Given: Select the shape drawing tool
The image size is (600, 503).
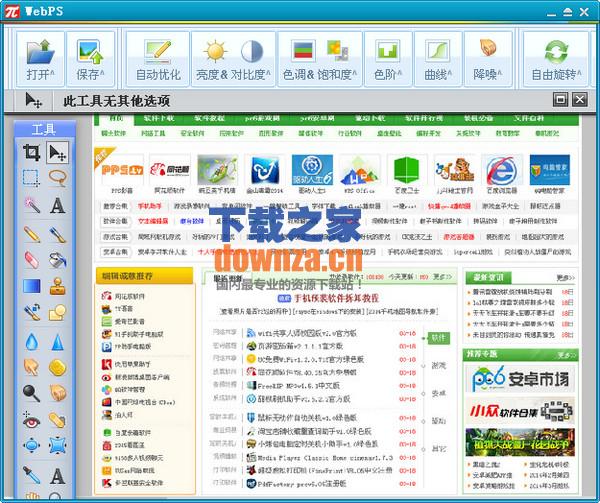Looking at the screenshot, I should (x=57, y=313).
